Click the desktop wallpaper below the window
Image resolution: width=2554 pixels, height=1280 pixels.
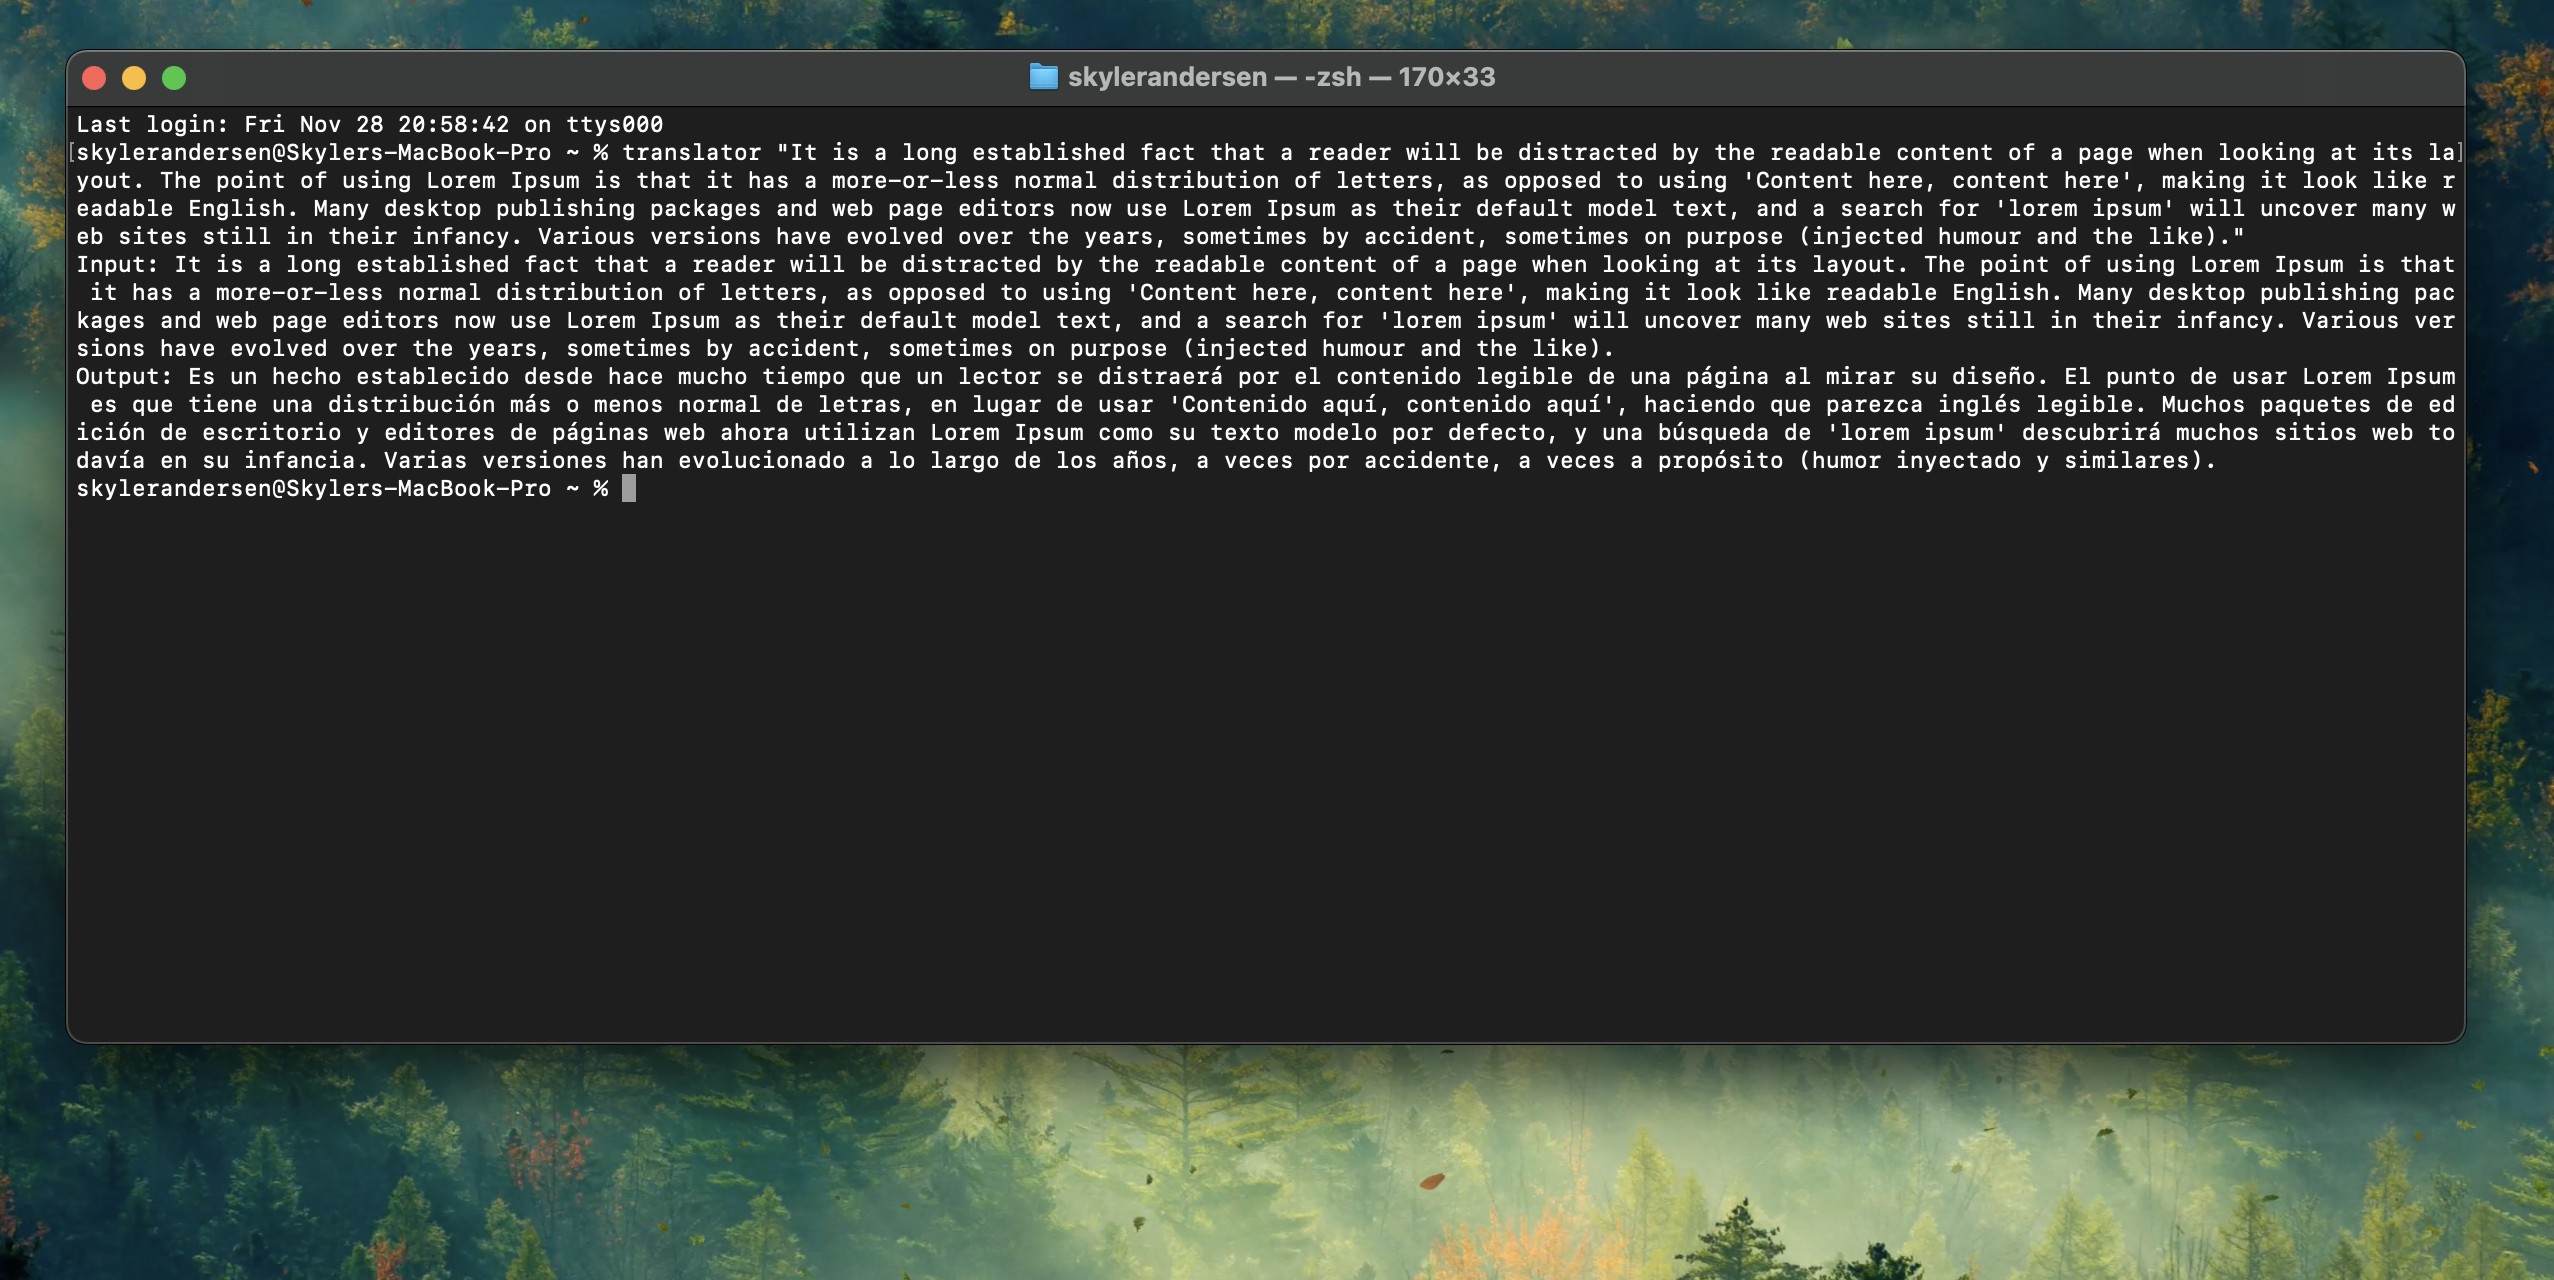coord(1264,1160)
